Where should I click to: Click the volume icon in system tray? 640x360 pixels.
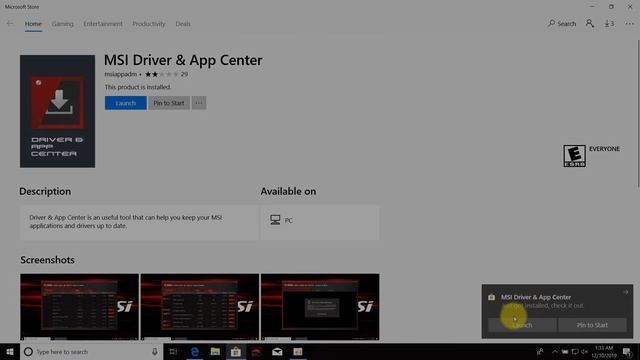(584, 352)
